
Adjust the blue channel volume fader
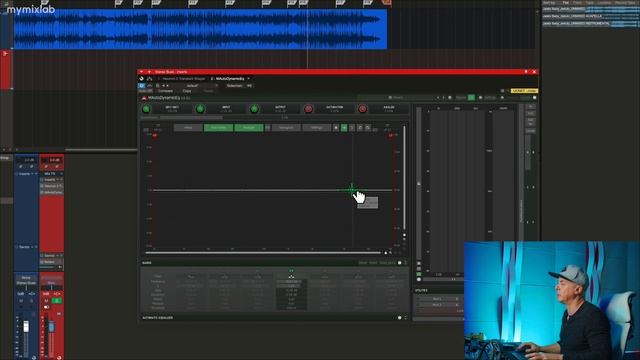point(26,326)
